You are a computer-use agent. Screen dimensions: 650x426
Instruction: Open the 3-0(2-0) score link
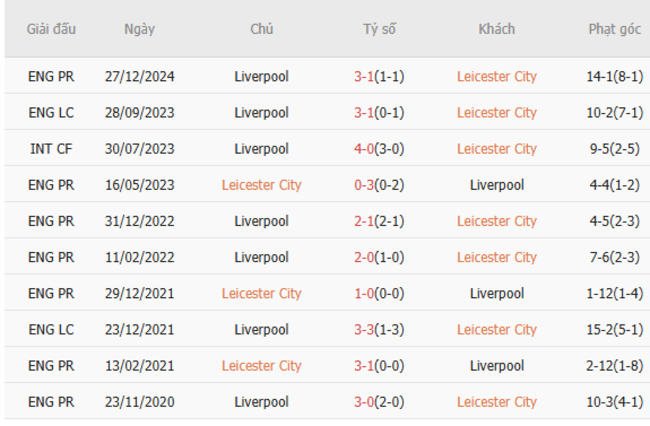(379, 402)
